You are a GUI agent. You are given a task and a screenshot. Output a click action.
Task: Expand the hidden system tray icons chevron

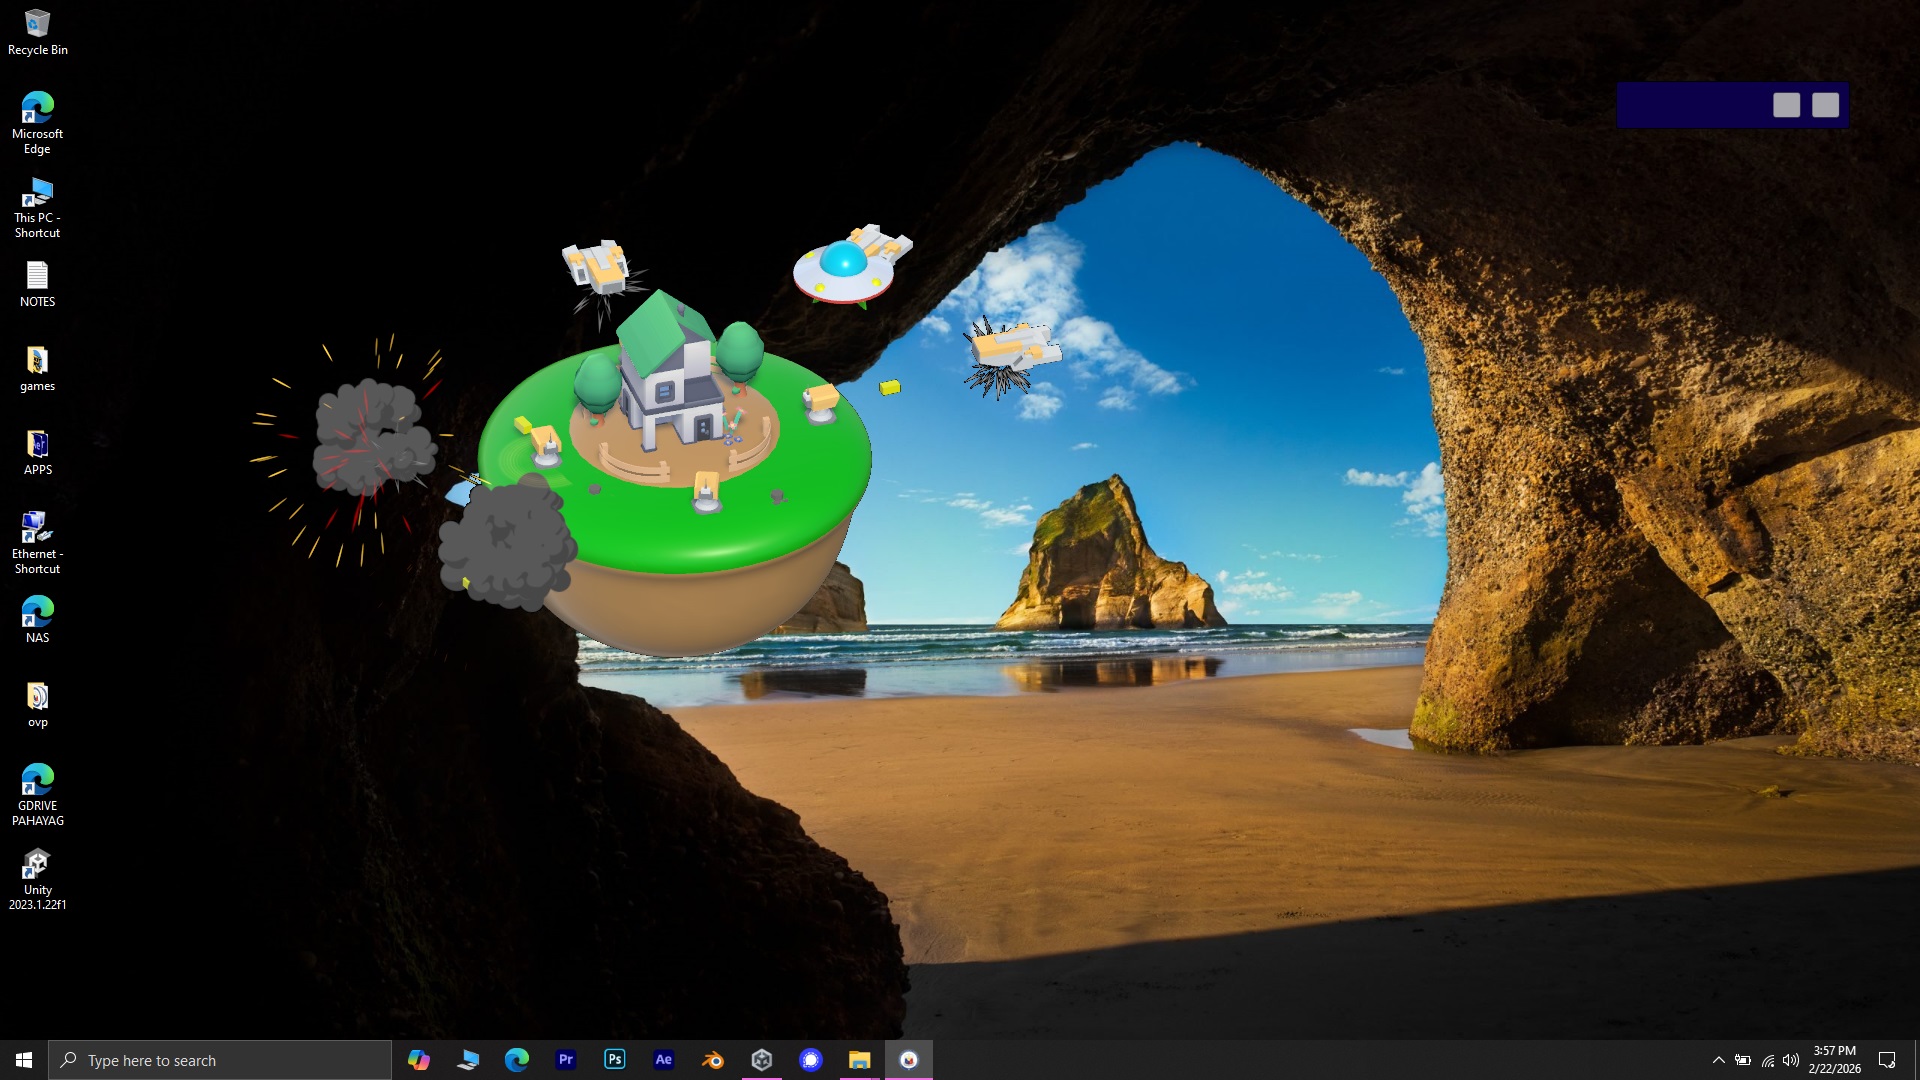[1718, 1060]
